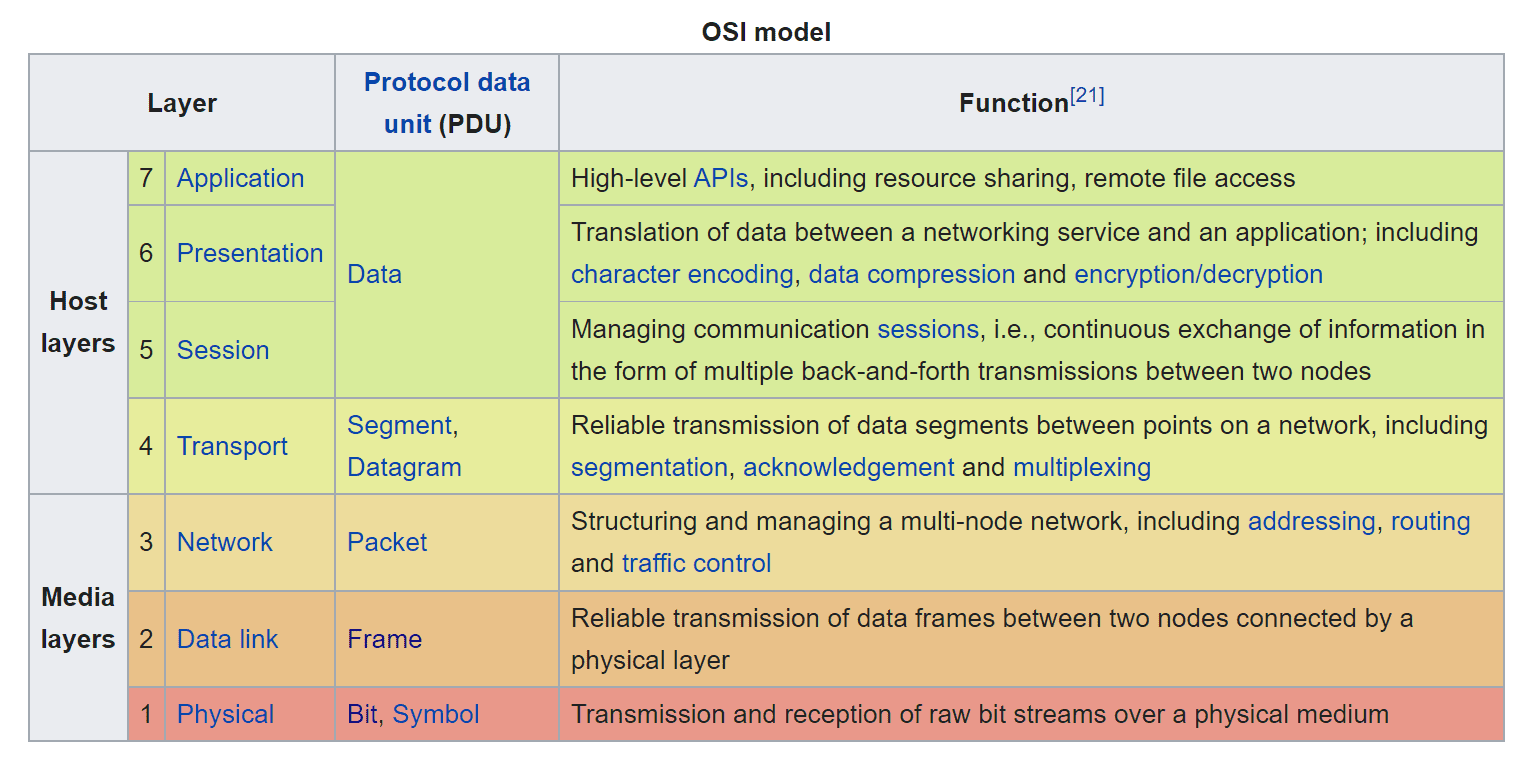Click text 'Managing communication' in Session row
Viewport: 1524px width, 775px height.
(x=720, y=329)
